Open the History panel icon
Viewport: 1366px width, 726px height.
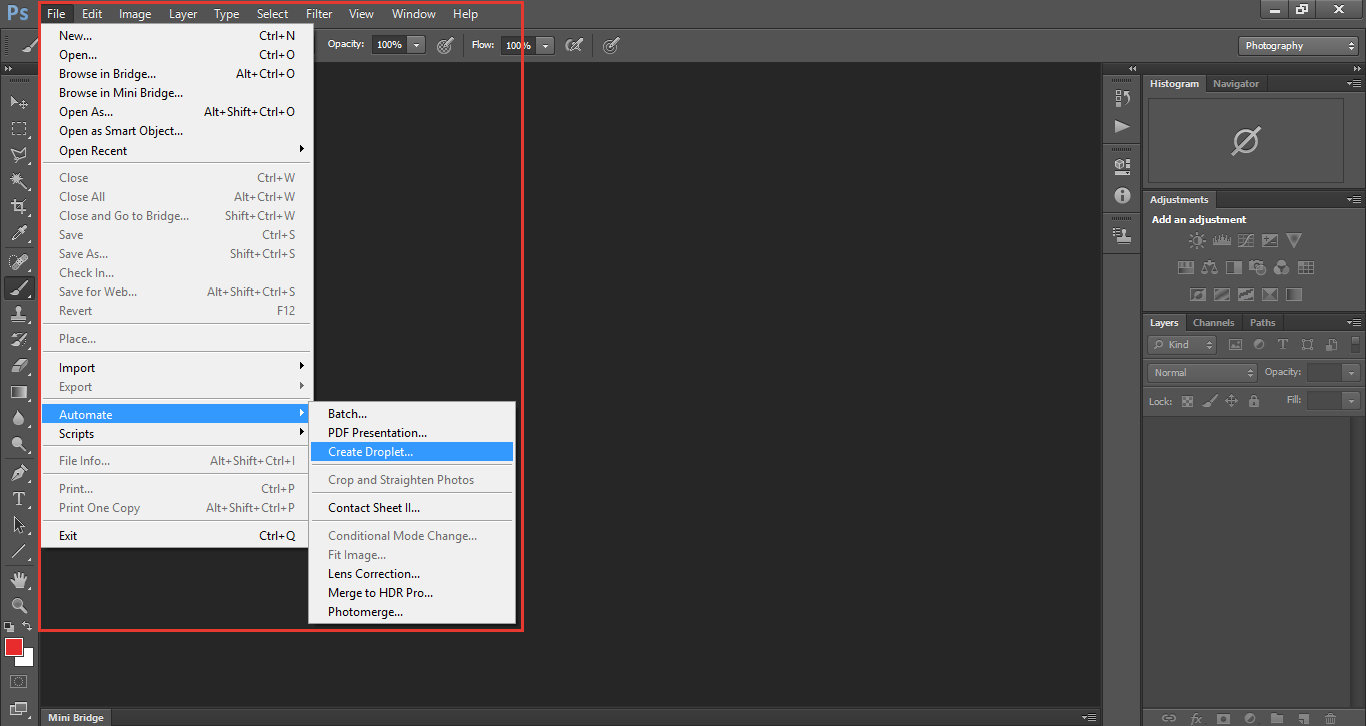click(x=1122, y=98)
